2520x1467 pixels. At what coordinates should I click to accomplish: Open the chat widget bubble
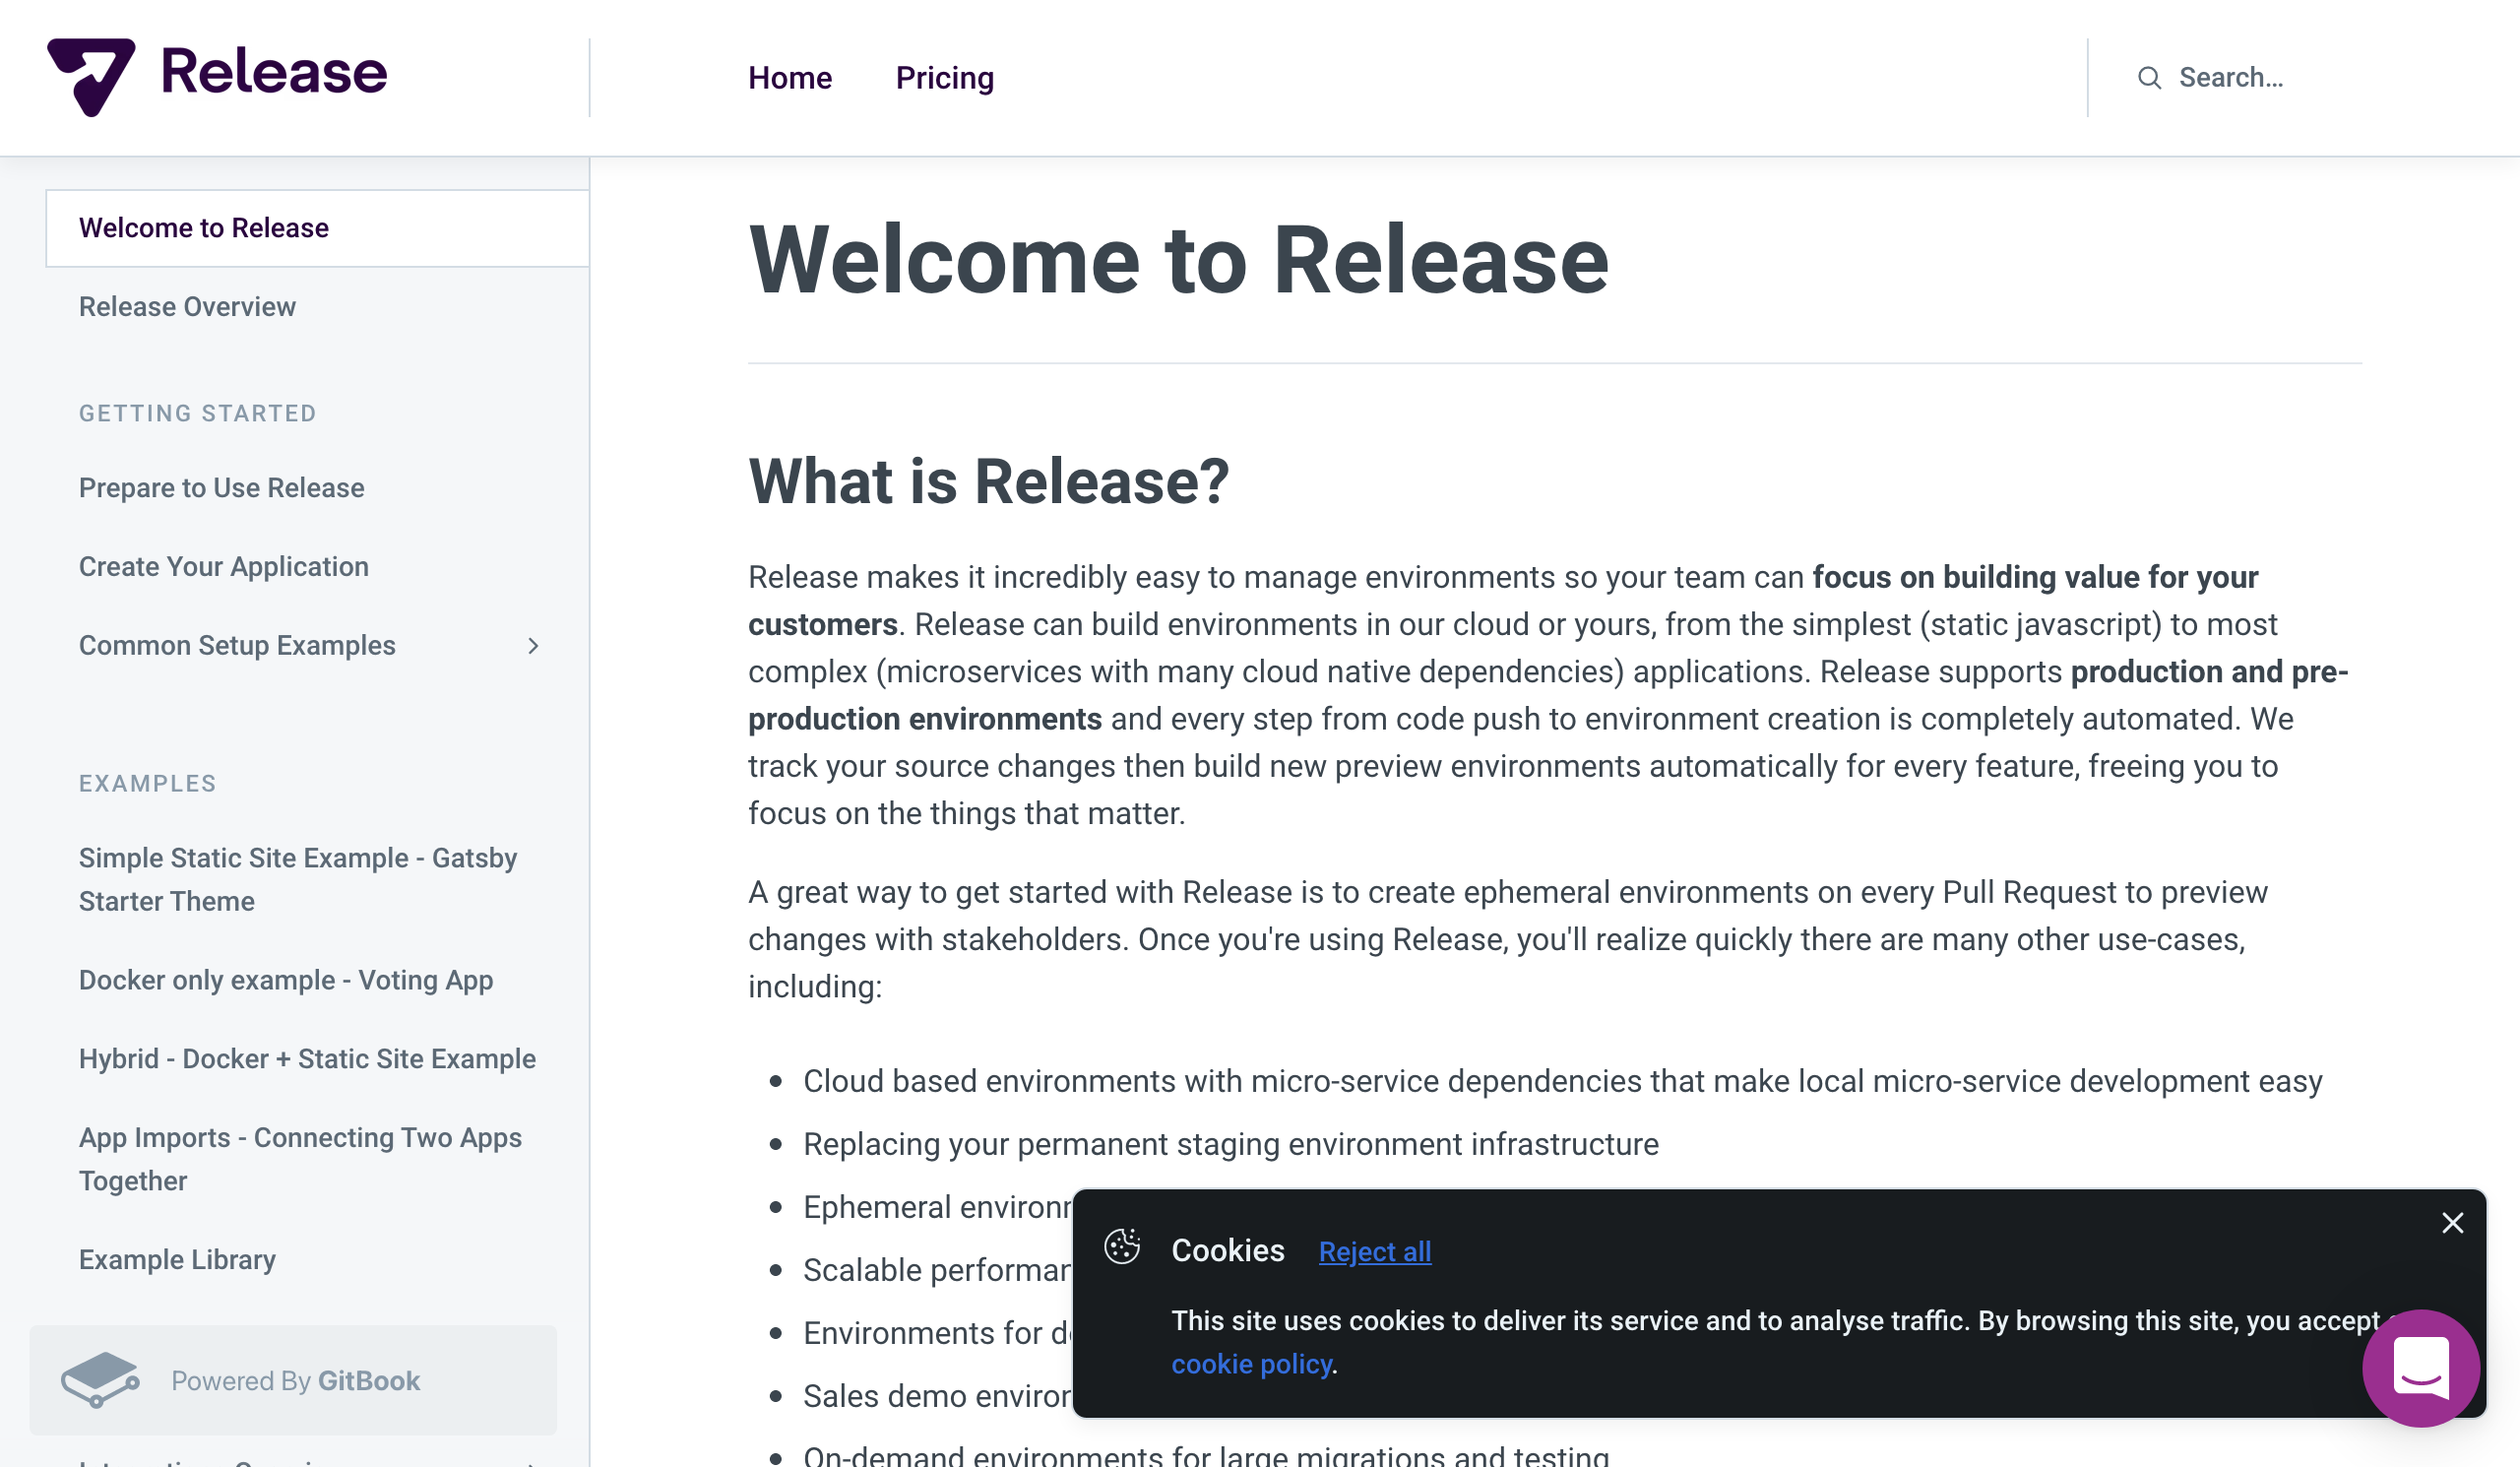click(2421, 1368)
